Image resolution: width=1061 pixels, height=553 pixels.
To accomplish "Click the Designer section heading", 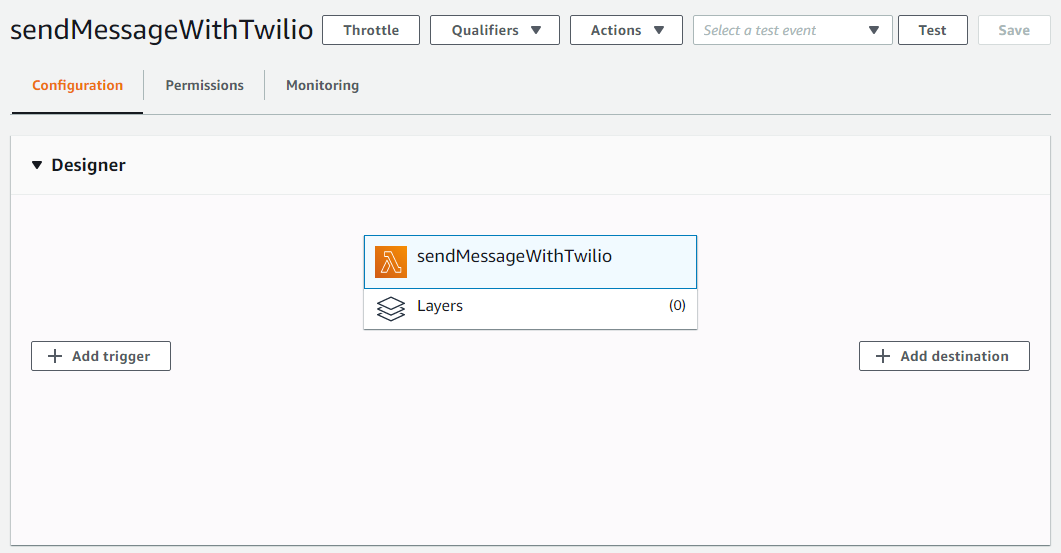I will (x=89, y=165).
